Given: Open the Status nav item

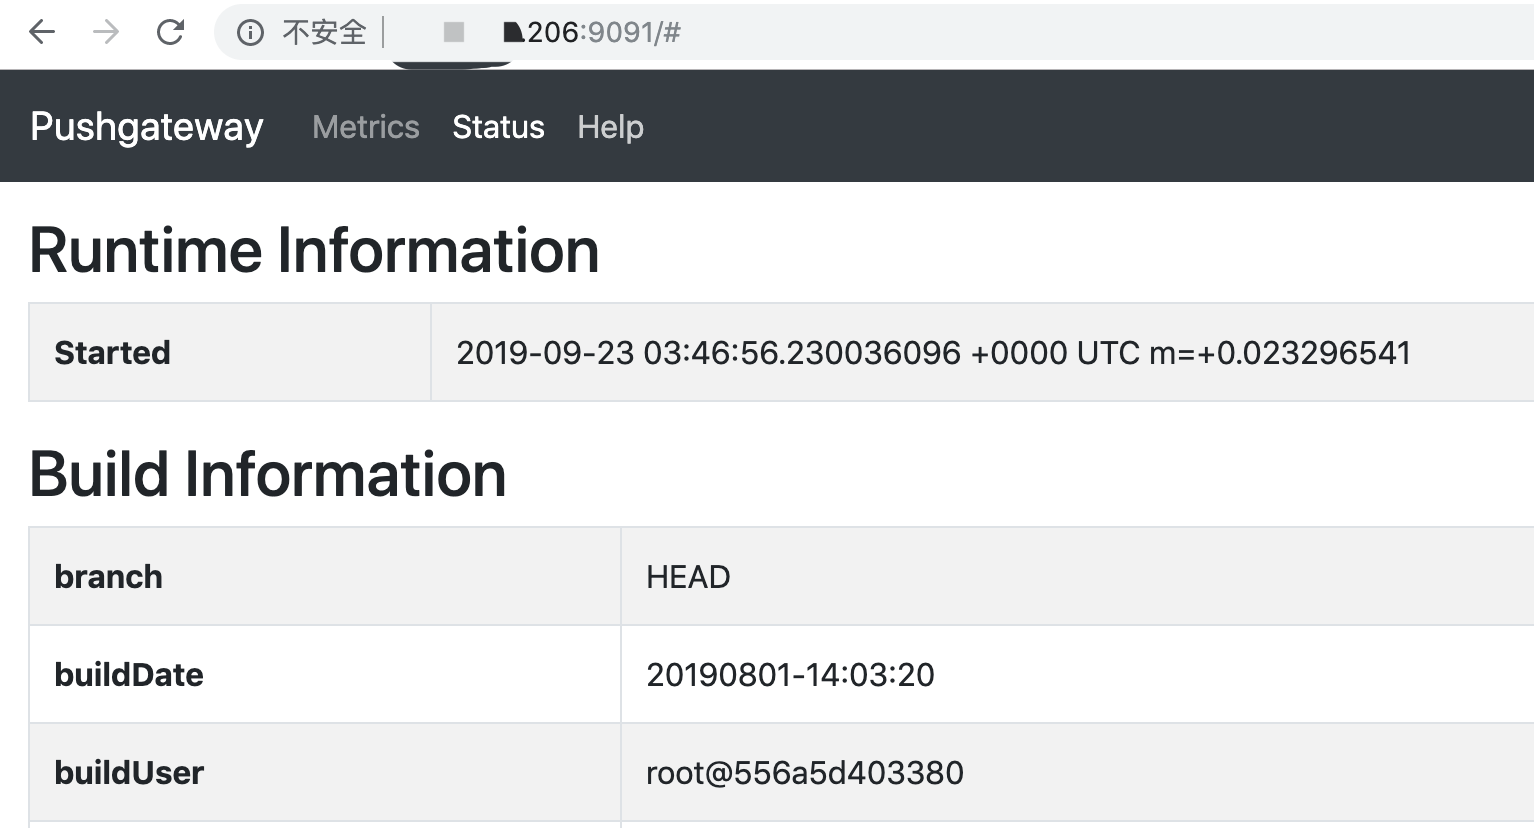Looking at the screenshot, I should tap(498, 127).
